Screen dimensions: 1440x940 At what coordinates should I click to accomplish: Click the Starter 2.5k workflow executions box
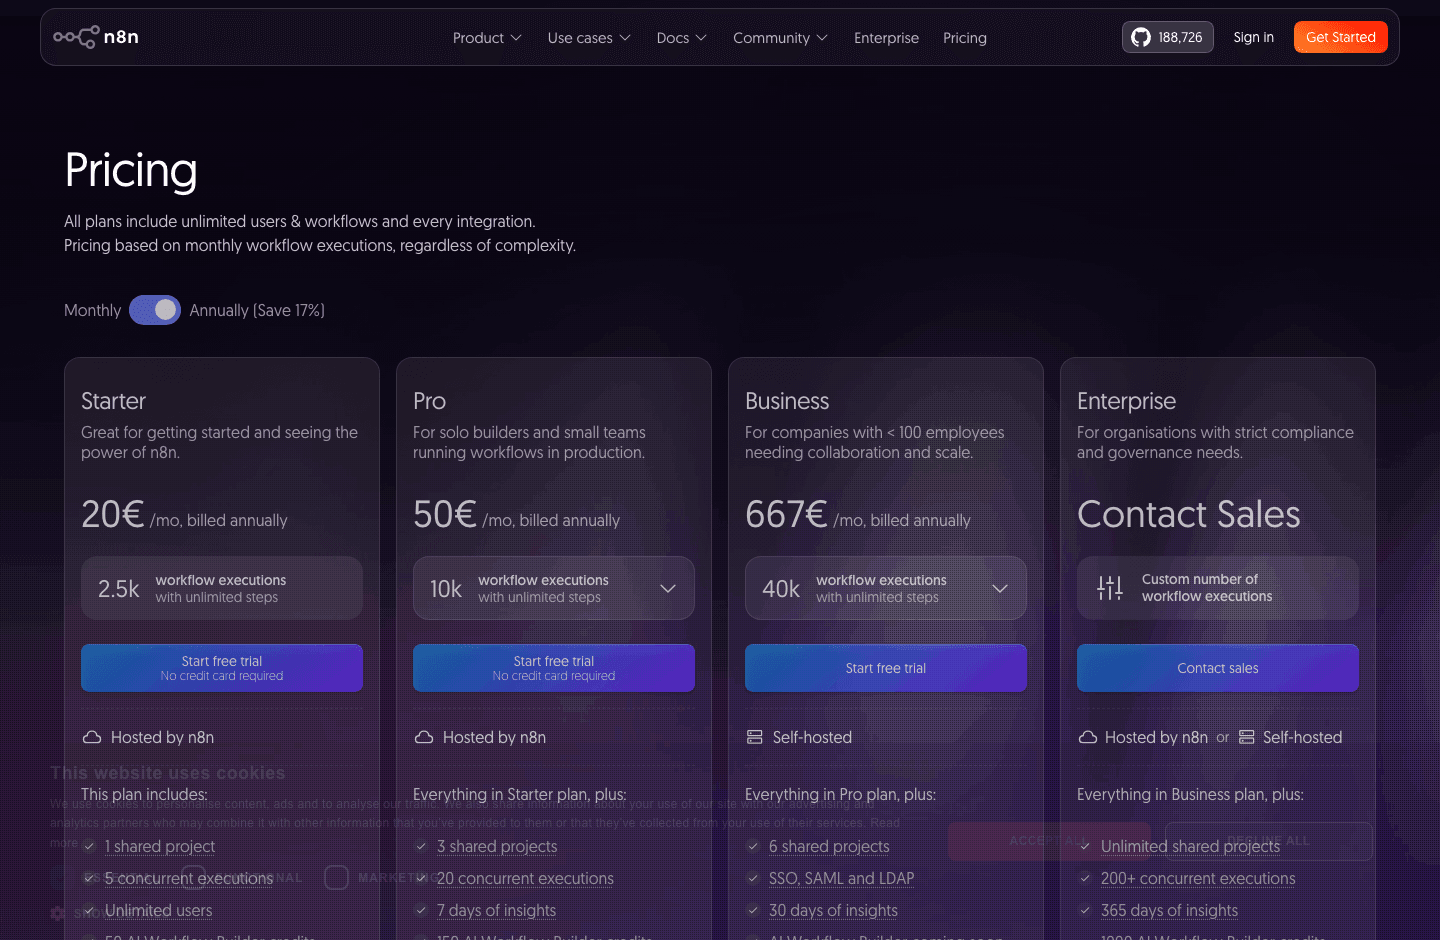coord(222,588)
